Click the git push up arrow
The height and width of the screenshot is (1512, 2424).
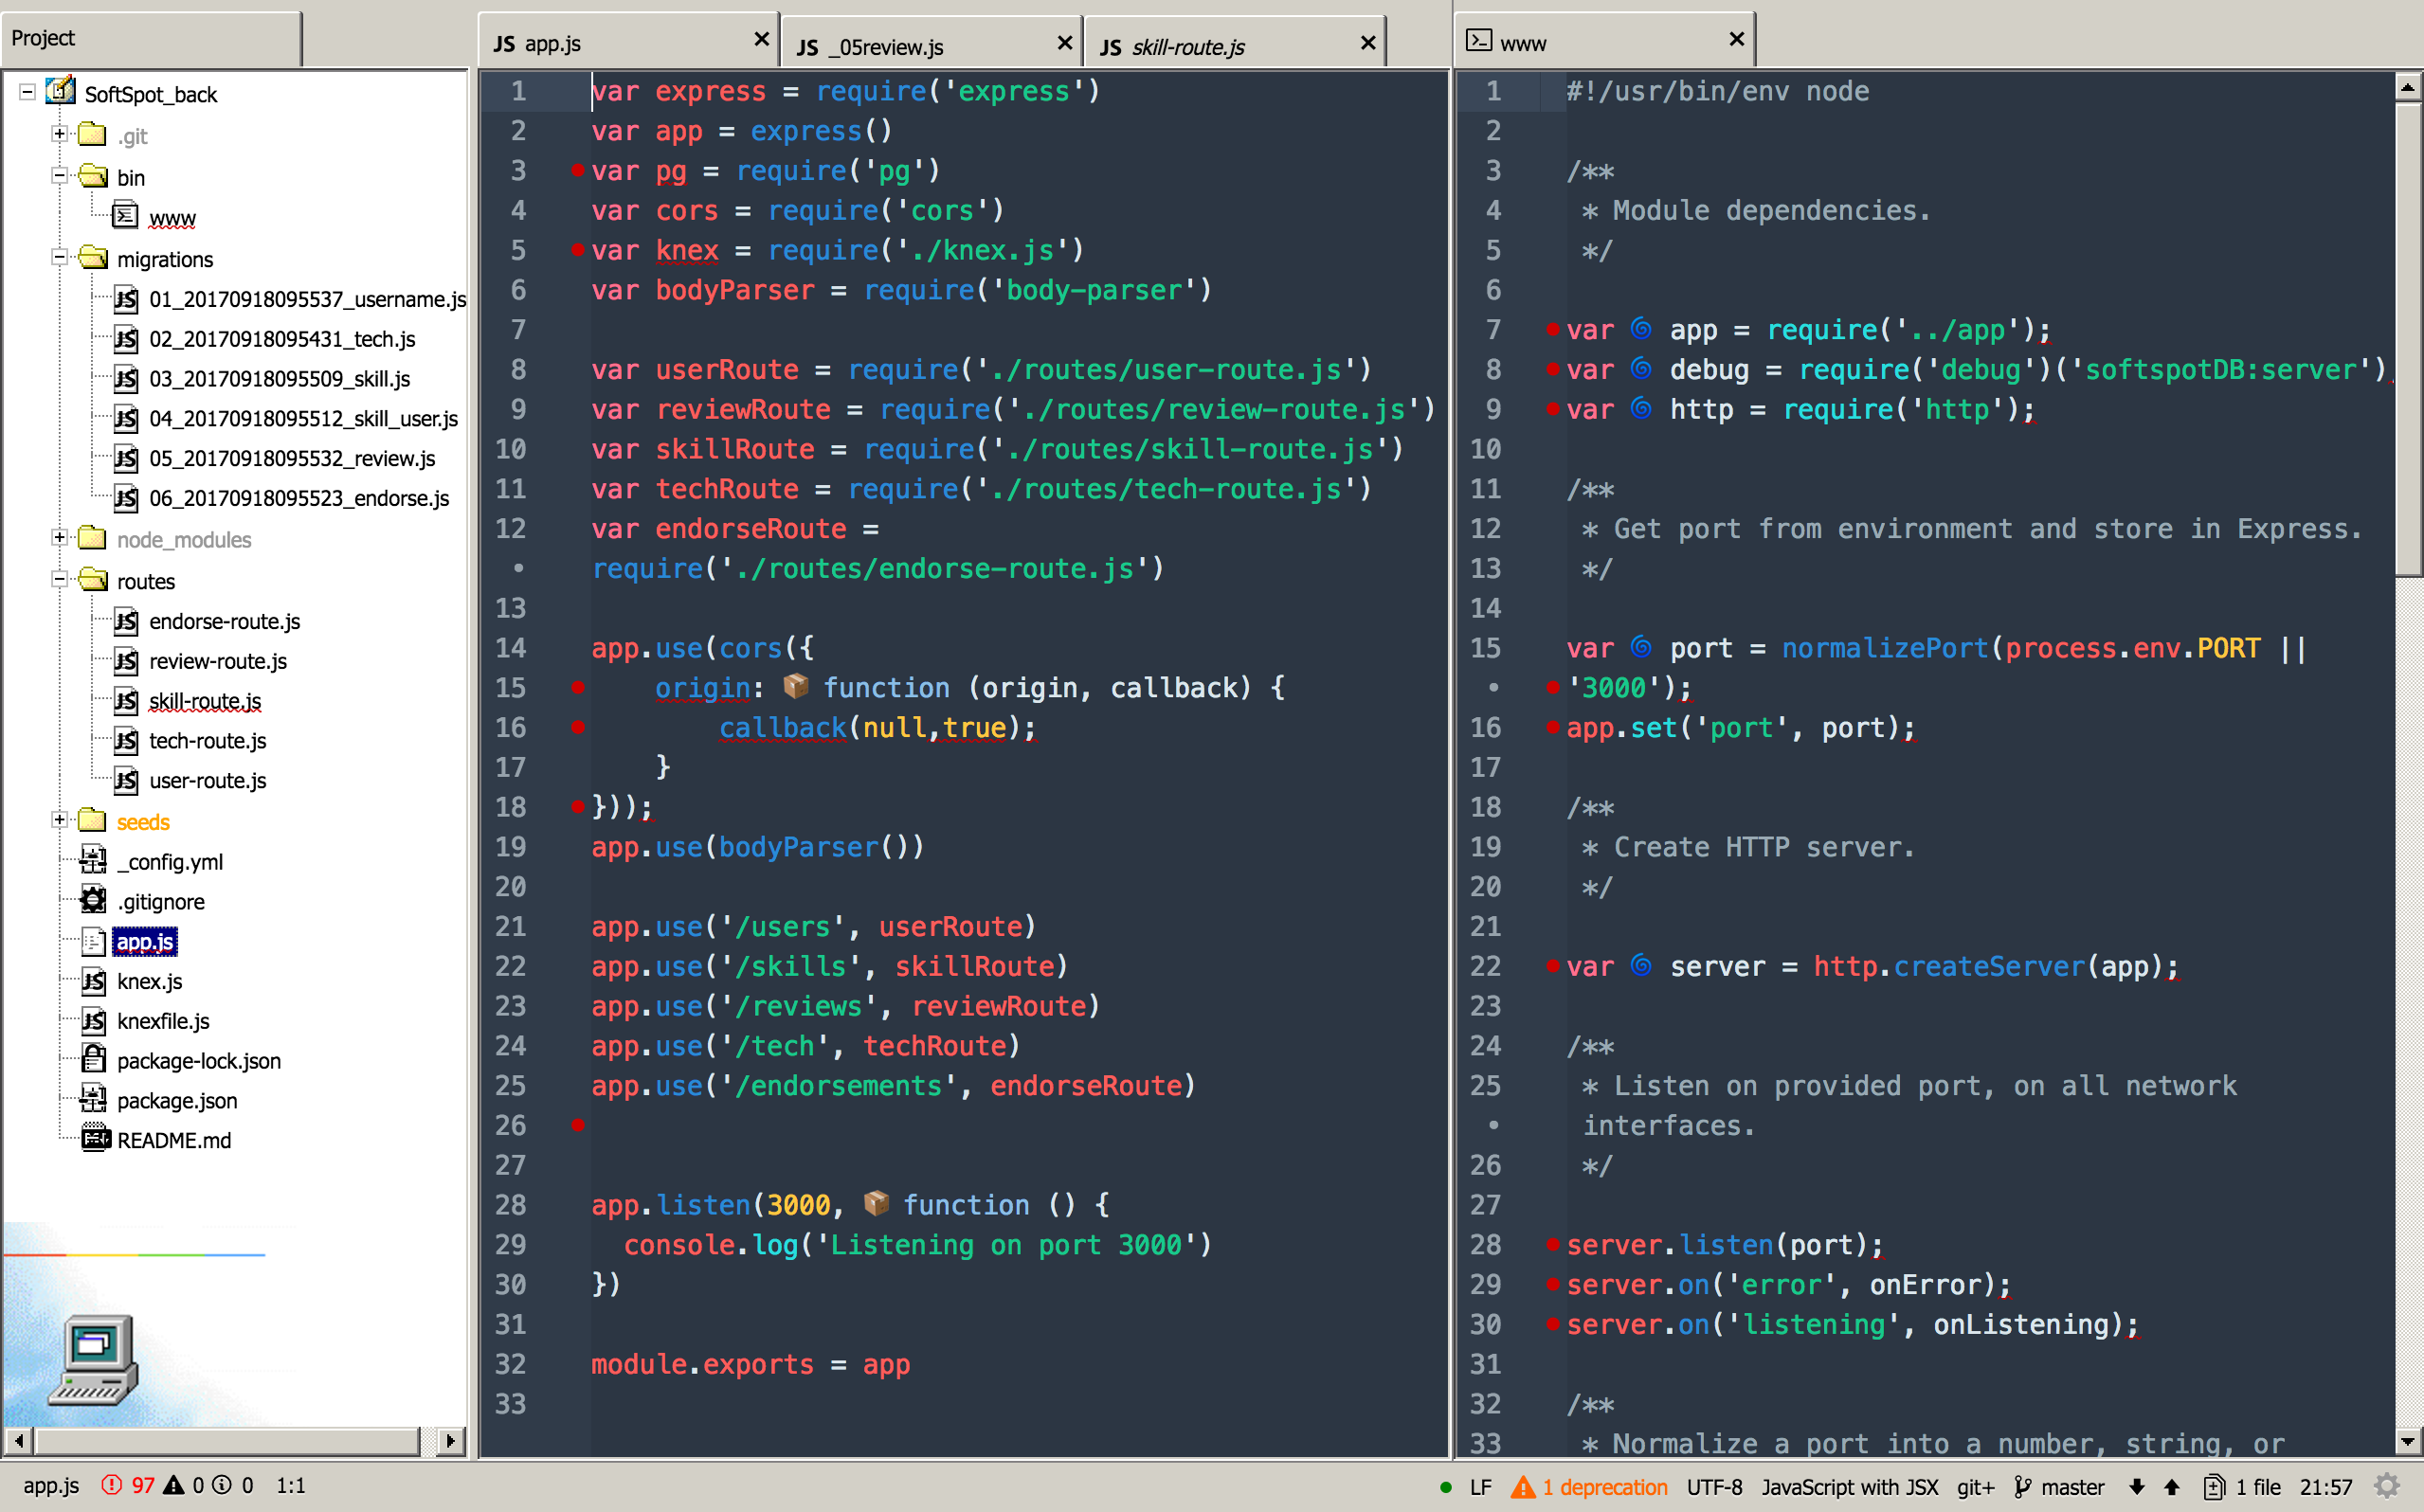tap(2172, 1487)
